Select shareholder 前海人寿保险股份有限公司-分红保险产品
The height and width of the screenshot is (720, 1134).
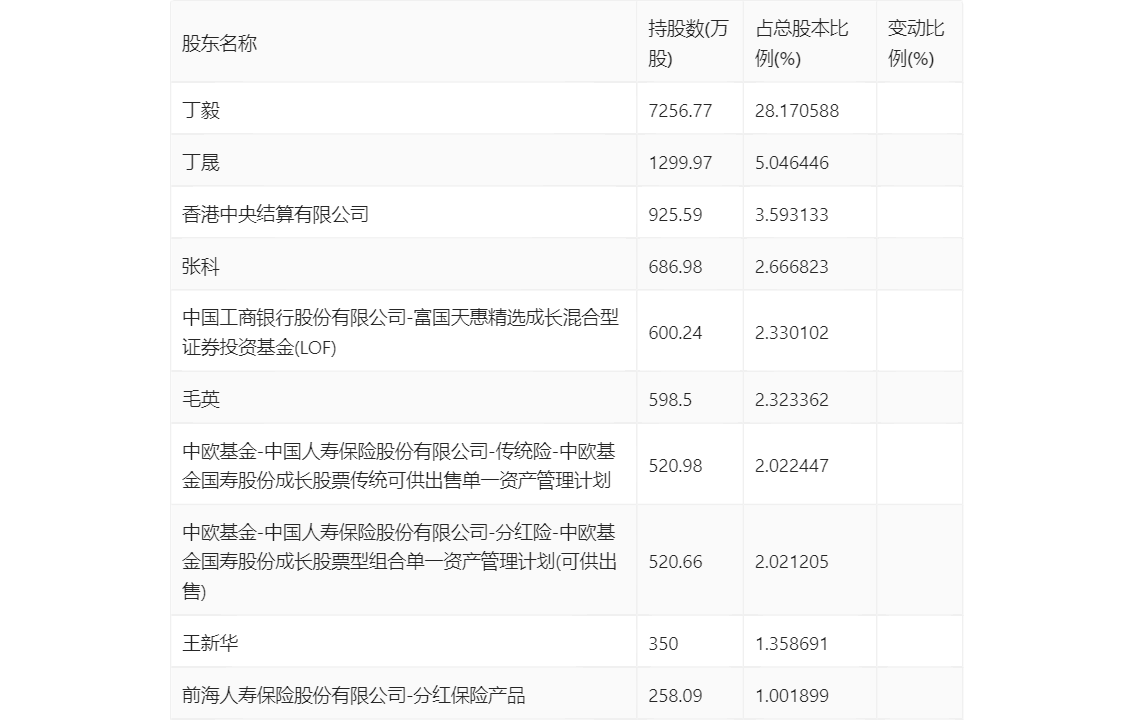click(x=354, y=695)
